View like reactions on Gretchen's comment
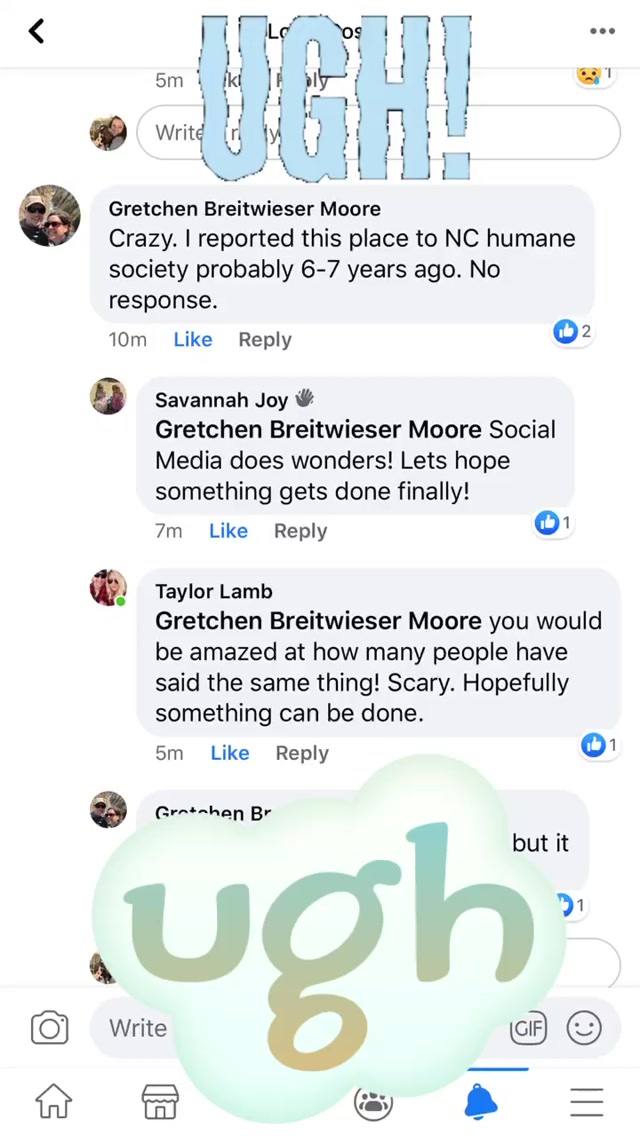The height and width of the screenshot is (1136, 640). (572, 331)
